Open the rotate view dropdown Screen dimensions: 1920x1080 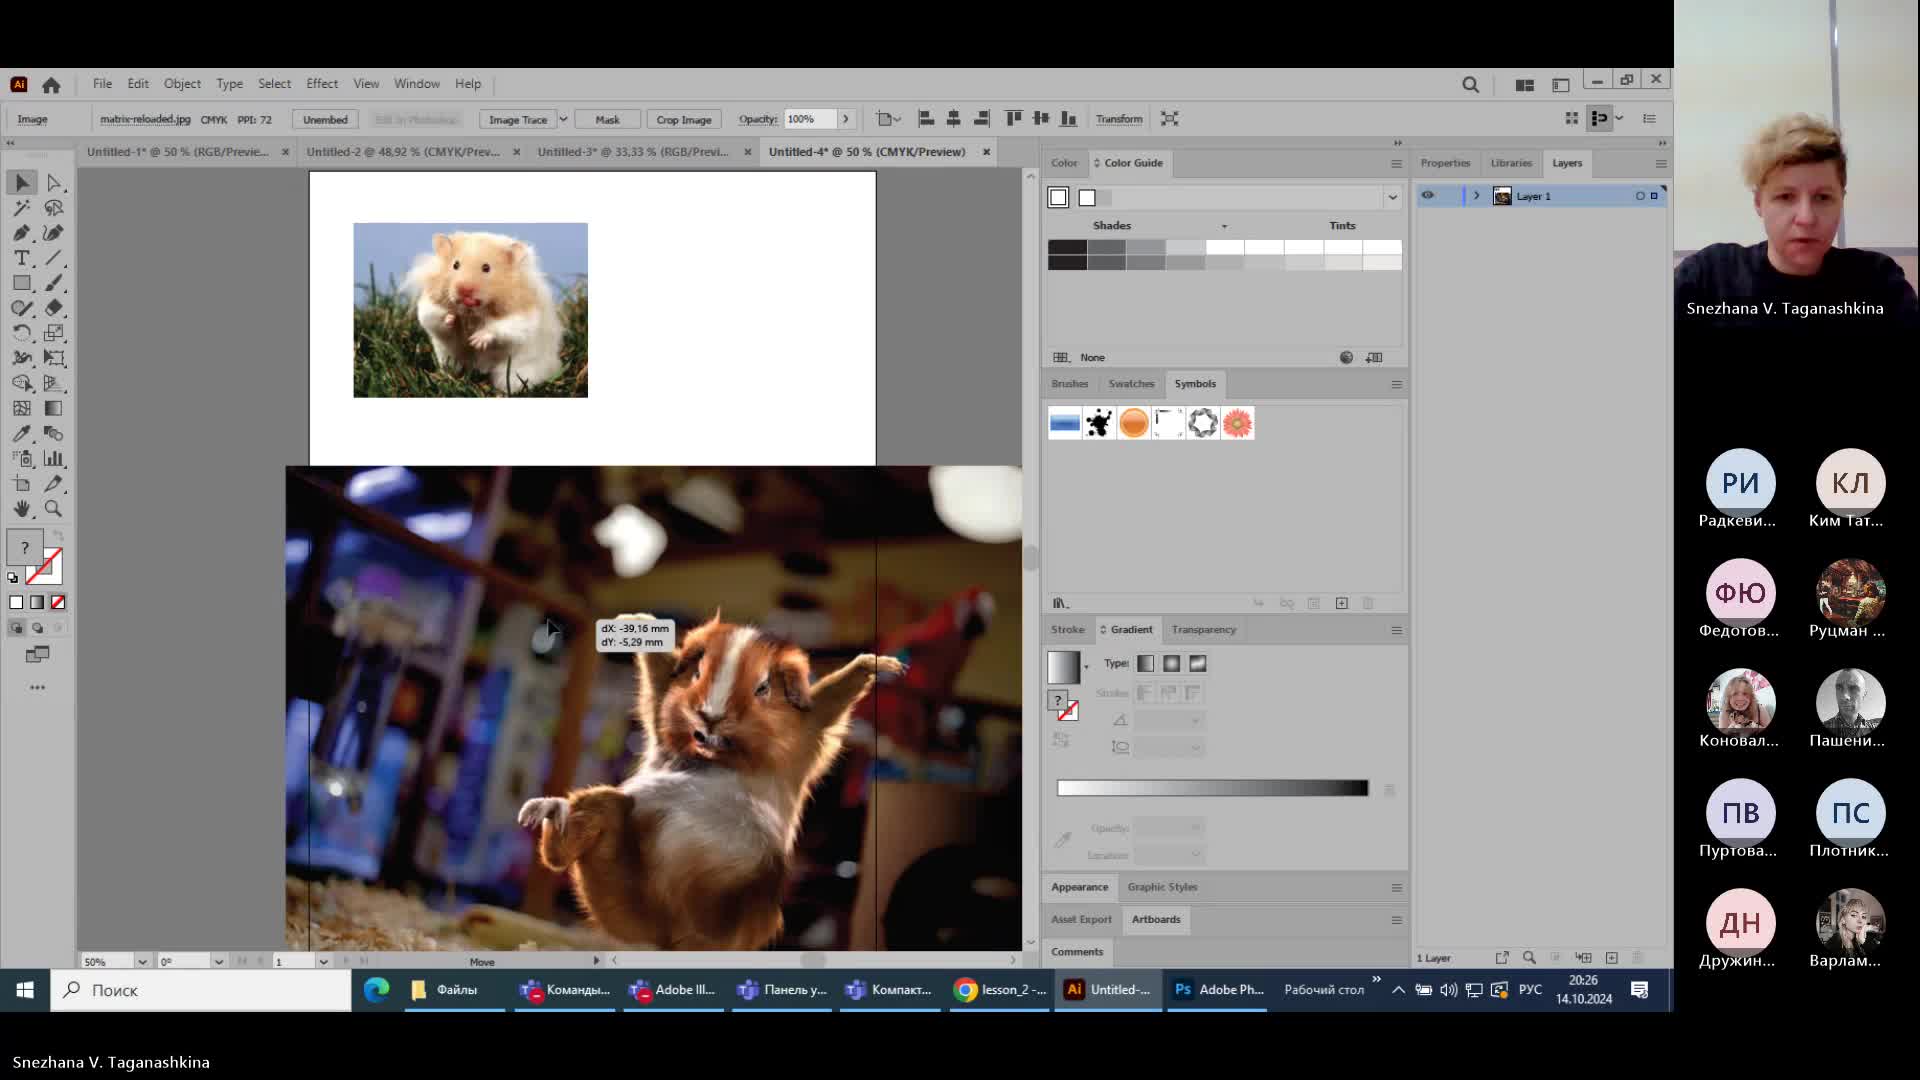click(x=218, y=961)
